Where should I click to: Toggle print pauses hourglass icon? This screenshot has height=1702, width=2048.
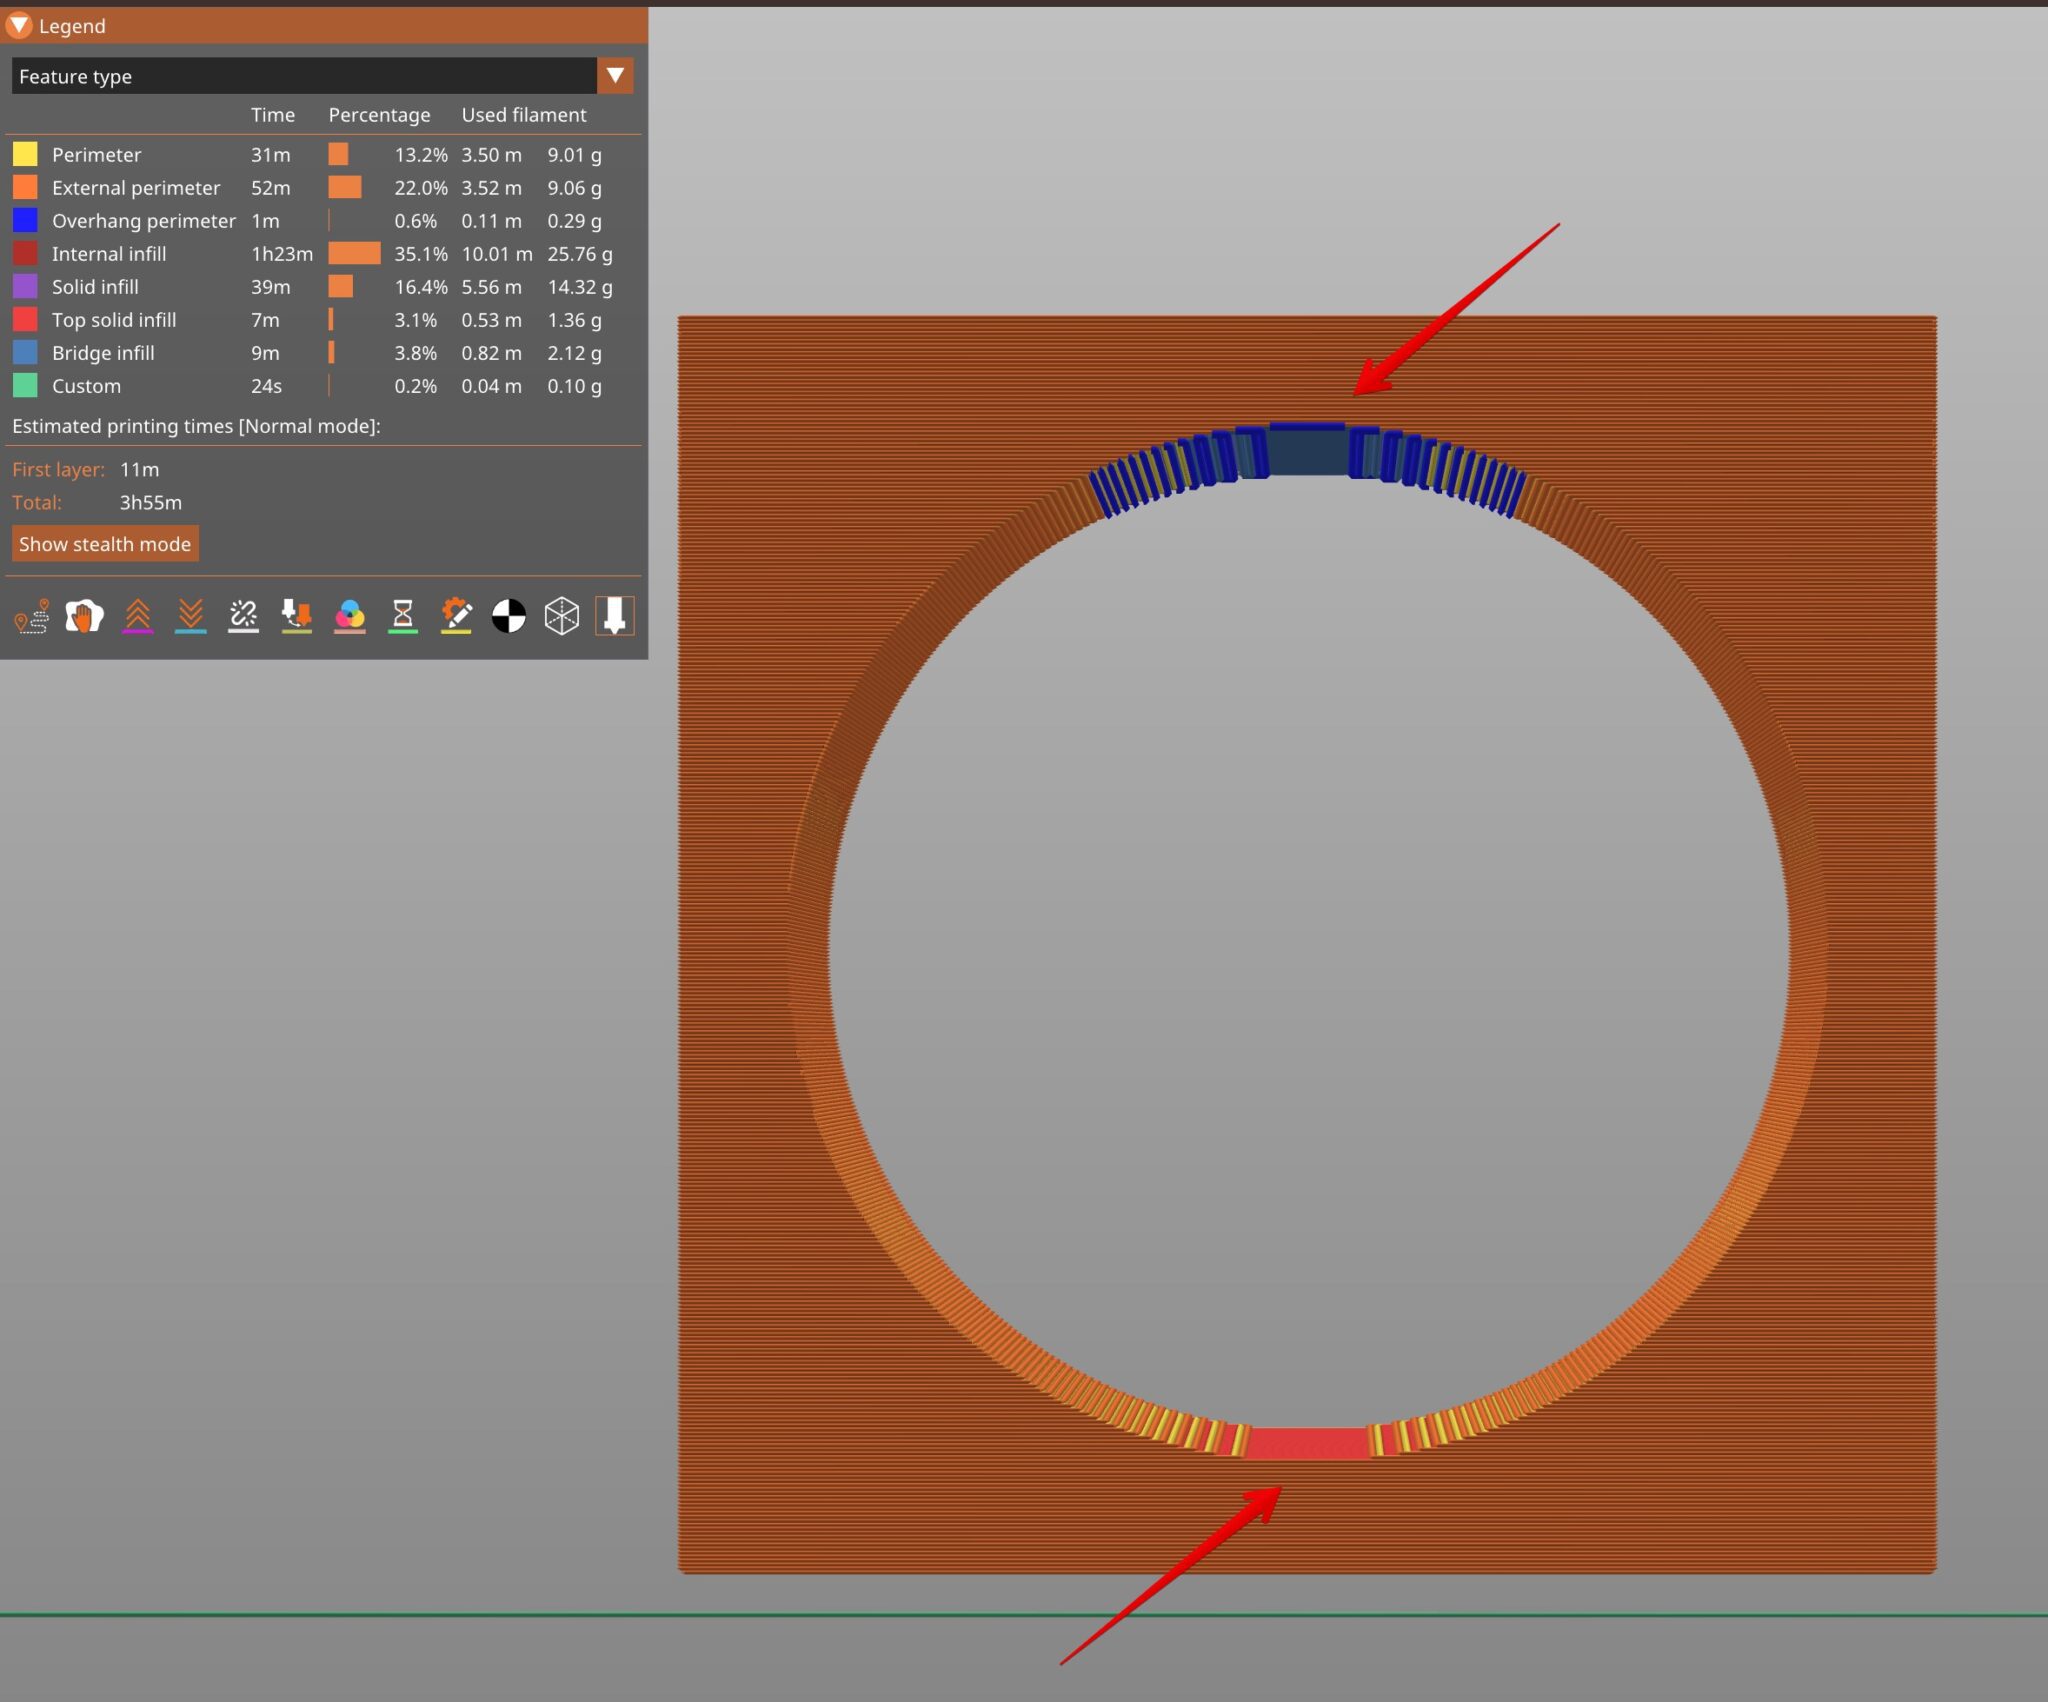(x=403, y=616)
